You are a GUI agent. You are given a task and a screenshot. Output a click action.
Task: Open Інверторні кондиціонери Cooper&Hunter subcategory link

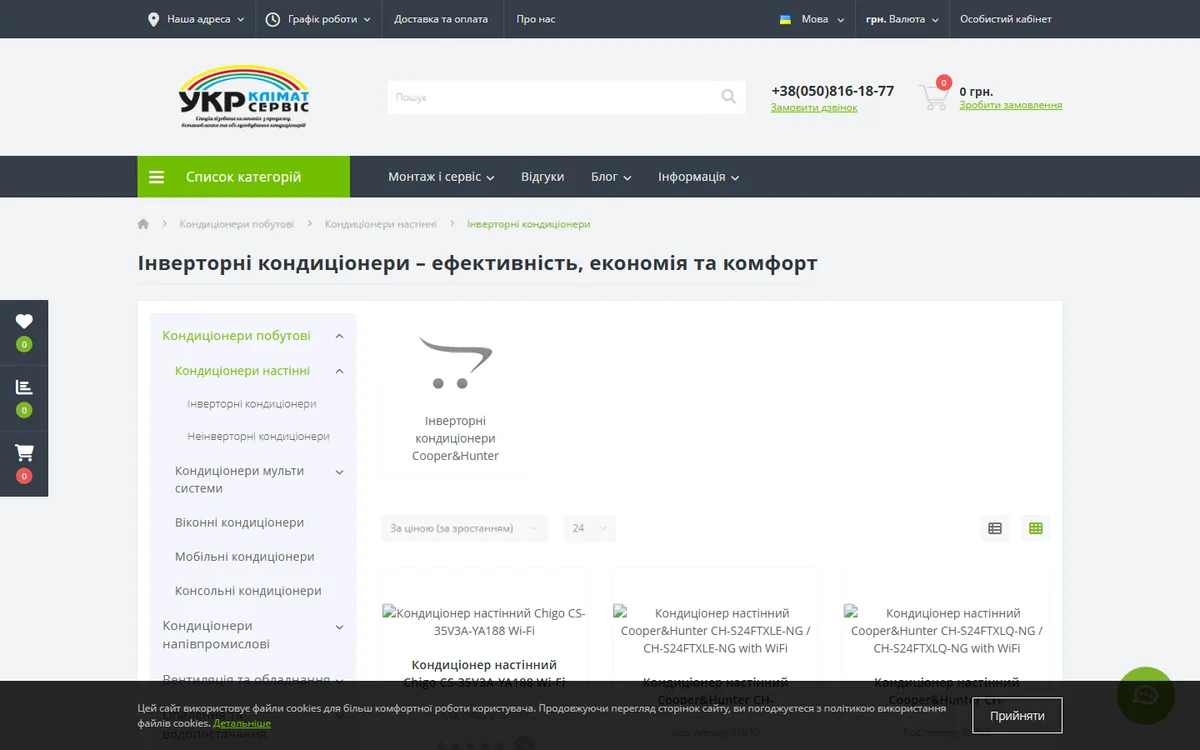[x=455, y=438]
